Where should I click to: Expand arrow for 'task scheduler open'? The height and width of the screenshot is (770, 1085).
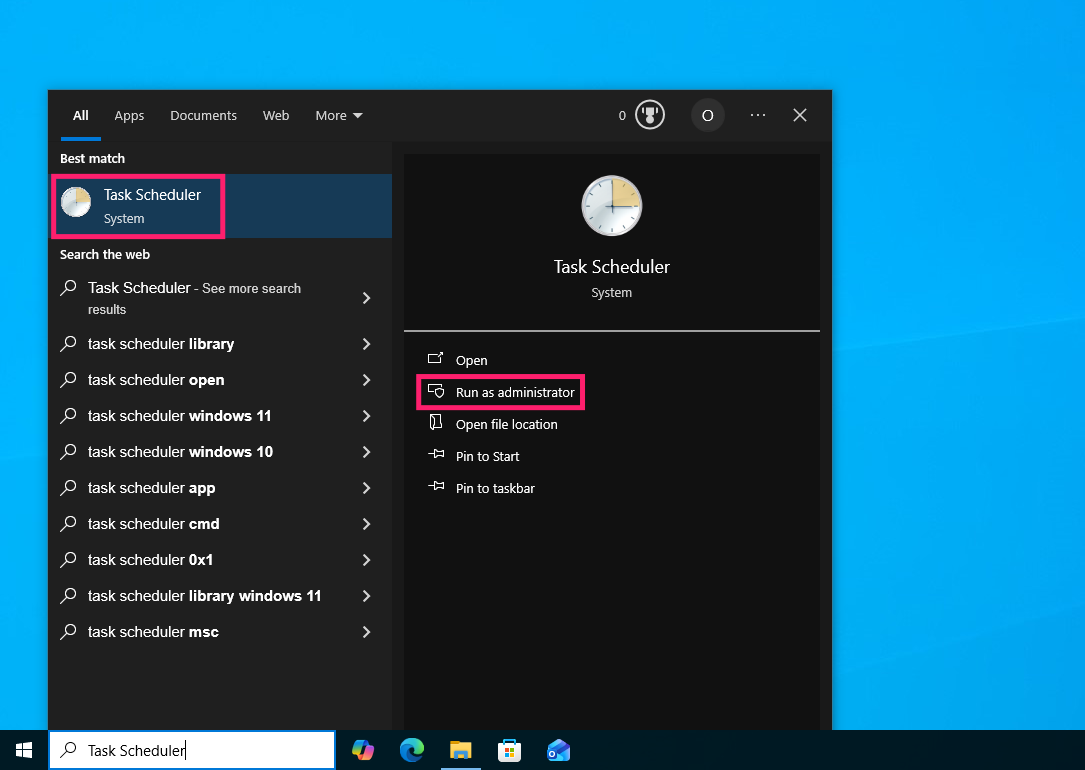click(x=367, y=380)
